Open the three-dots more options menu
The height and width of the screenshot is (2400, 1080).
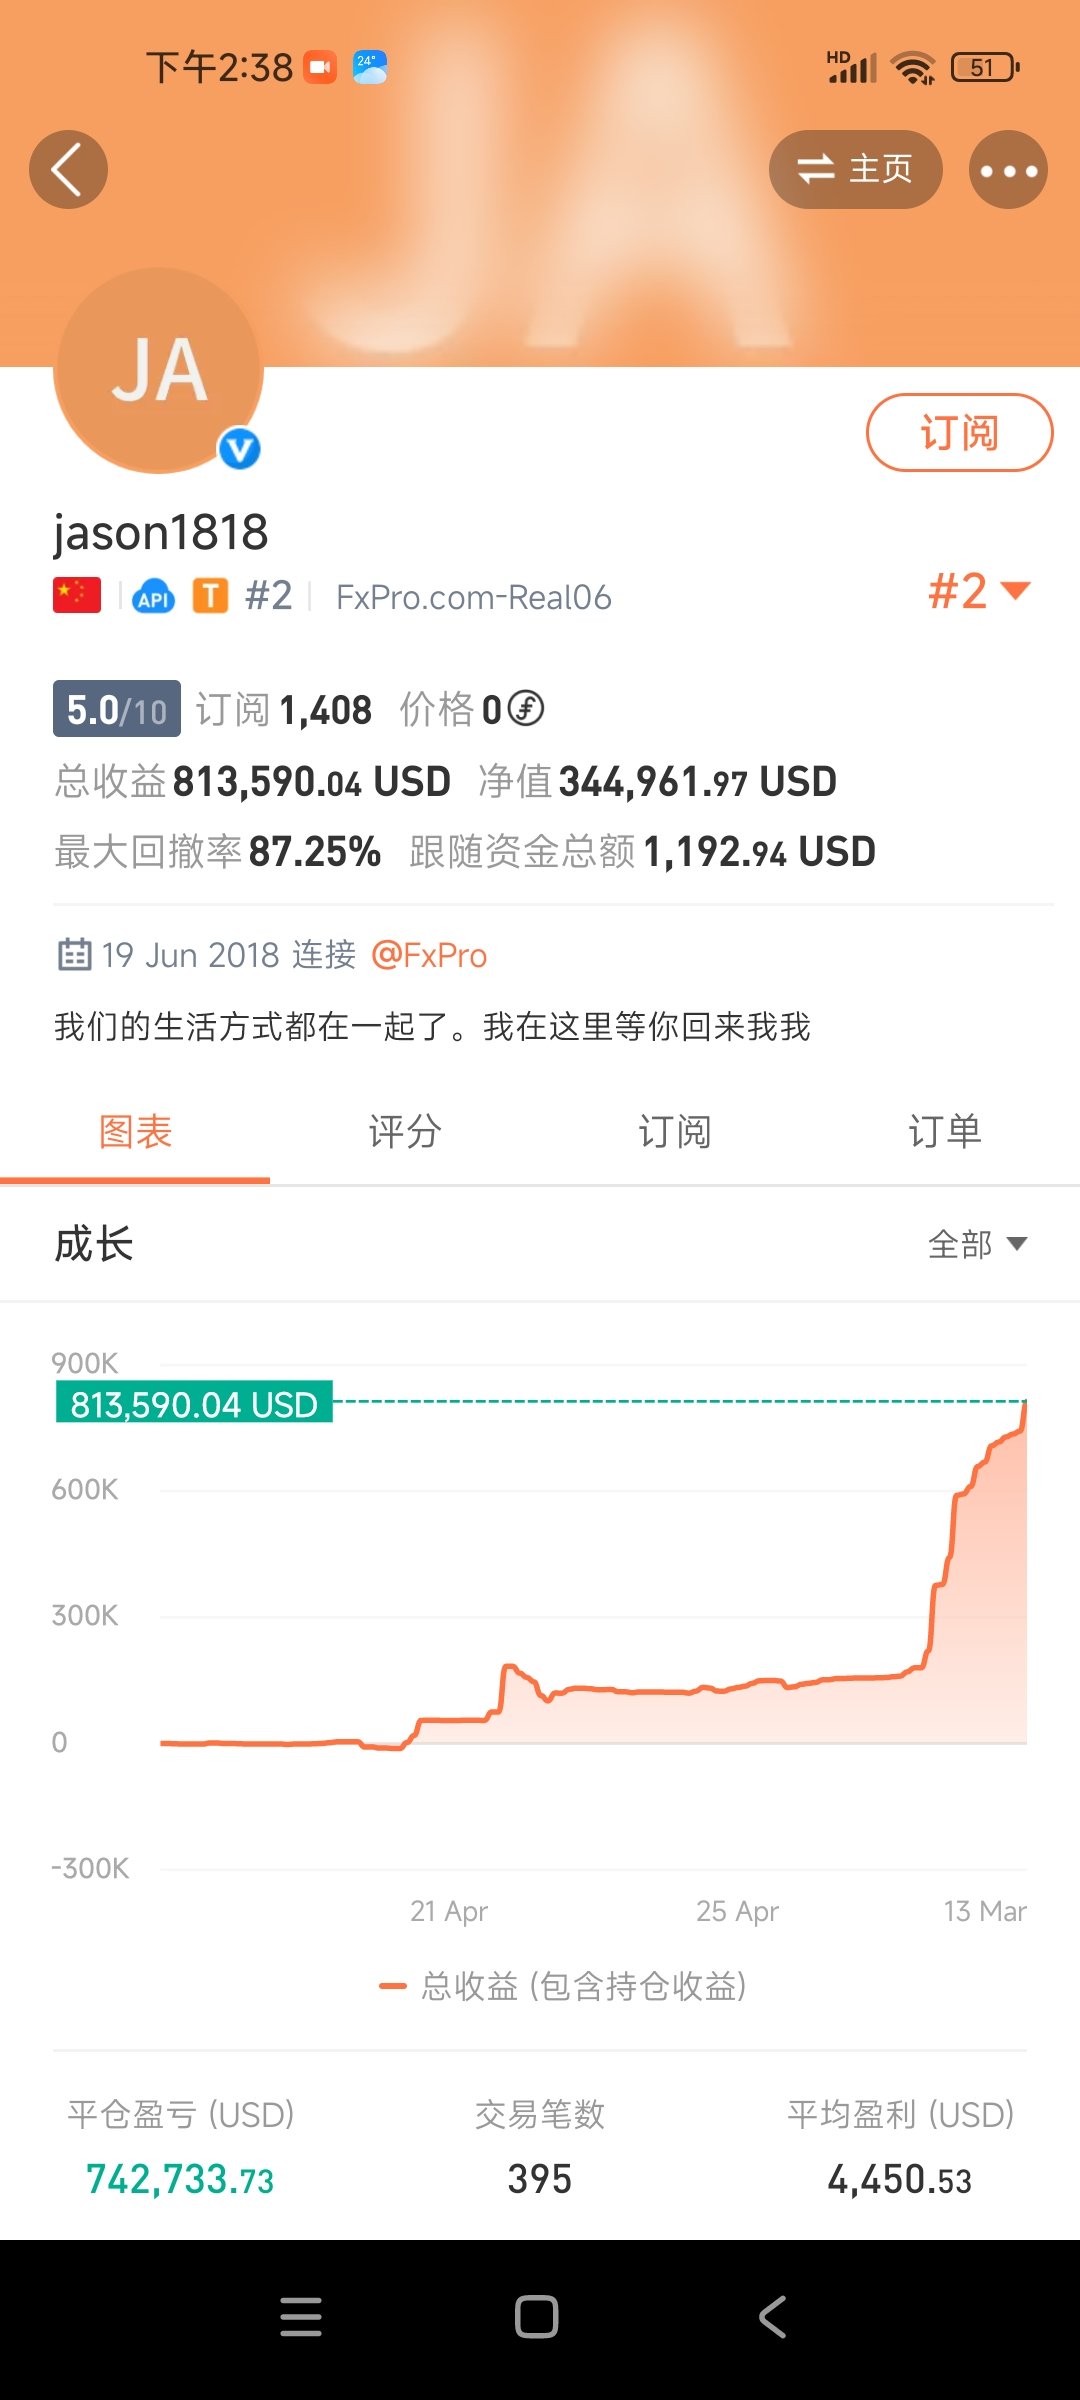point(1008,170)
